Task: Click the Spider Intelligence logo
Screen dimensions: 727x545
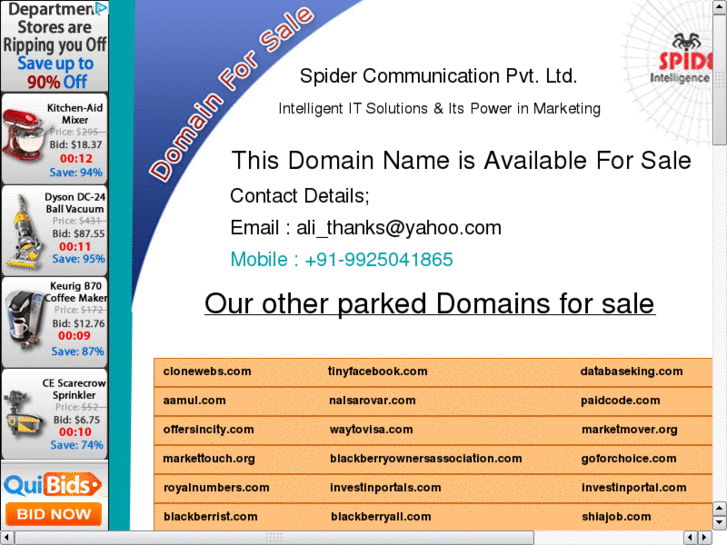Action: (x=682, y=59)
